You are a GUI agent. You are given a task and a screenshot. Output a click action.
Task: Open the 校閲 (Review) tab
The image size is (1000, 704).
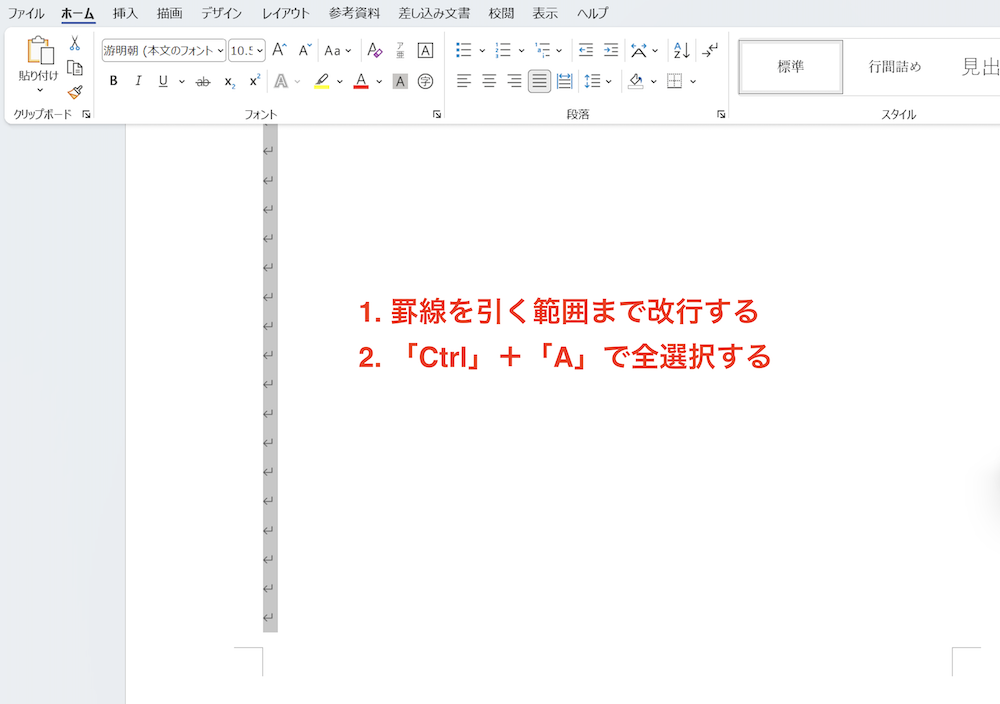coord(501,13)
